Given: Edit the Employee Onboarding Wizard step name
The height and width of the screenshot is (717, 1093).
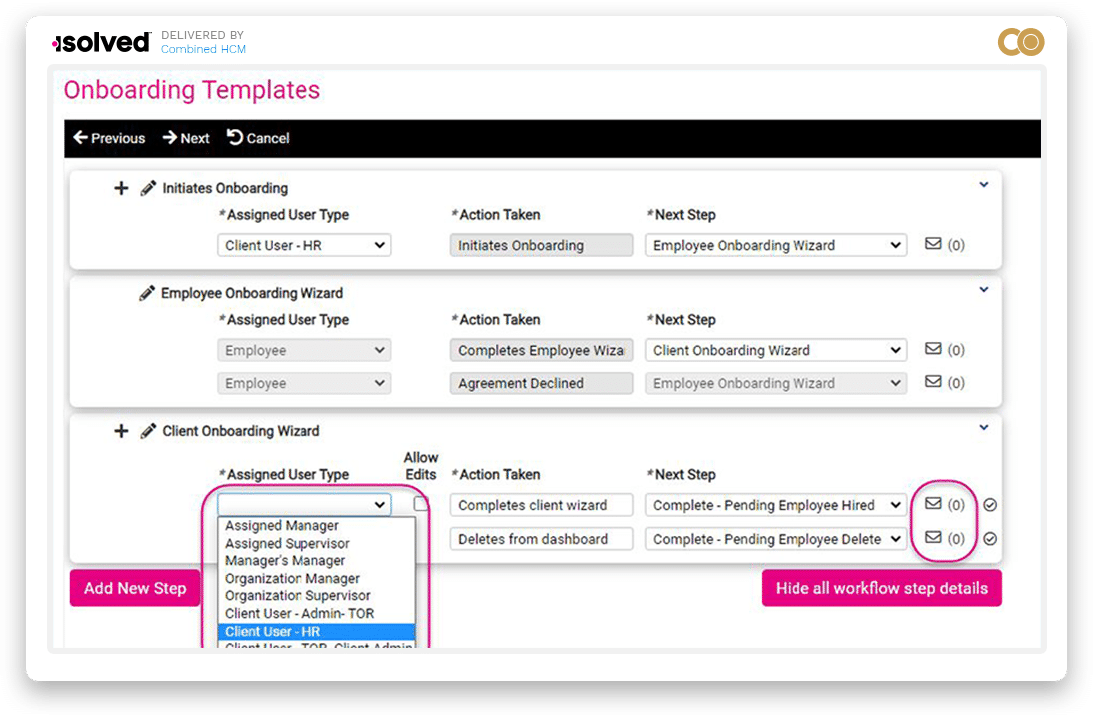Looking at the screenshot, I should (x=146, y=293).
